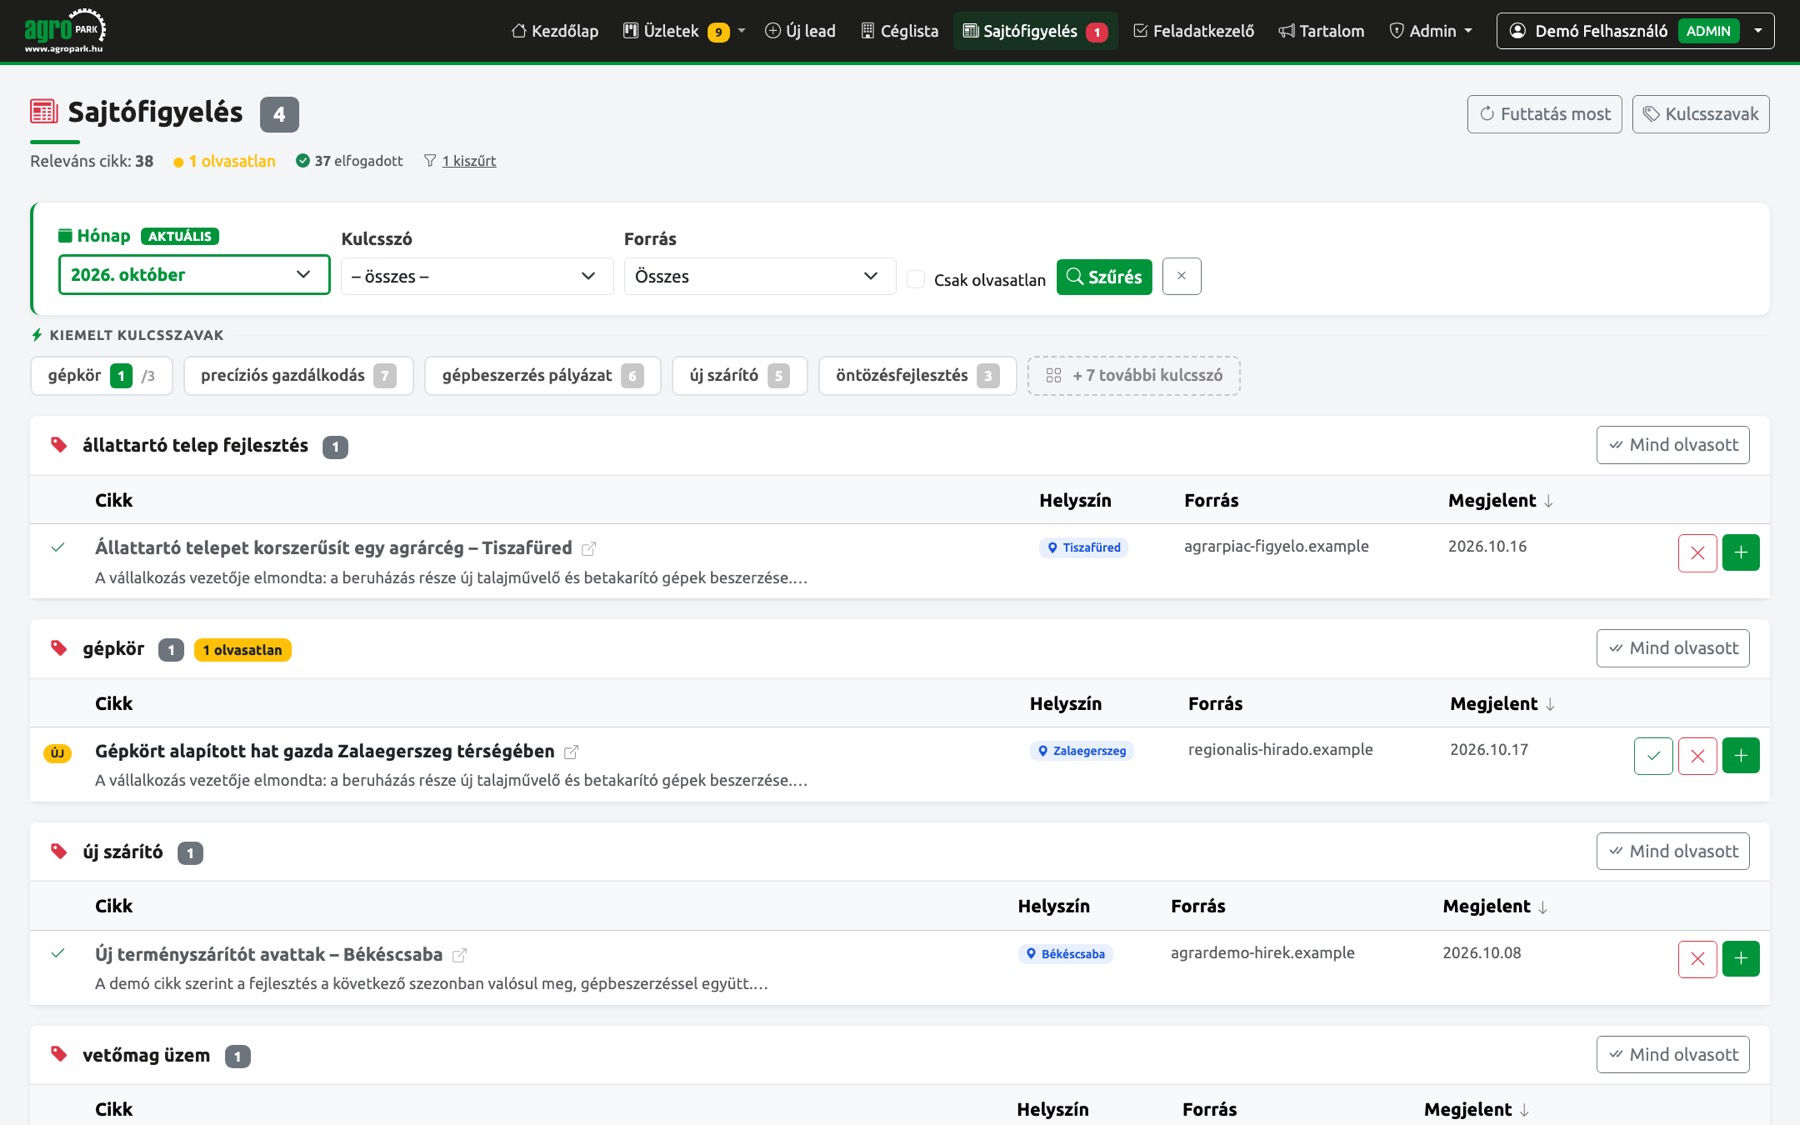This screenshot has width=1800, height=1125.
Task: Select the precíziós gazdálkodás keyword chip
Action: coord(298,376)
